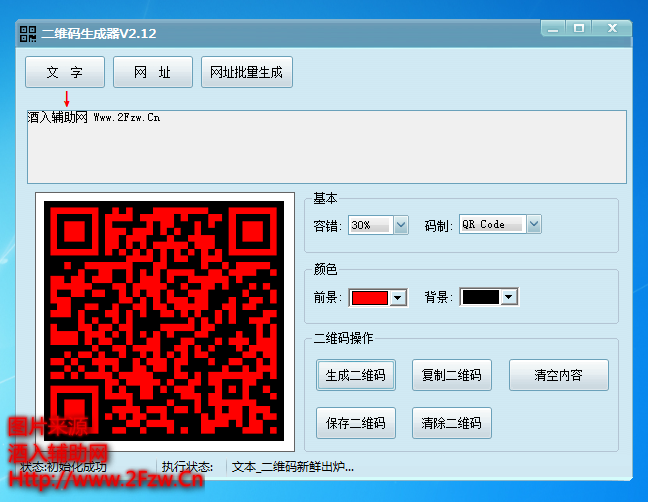Click the 容错: label

coord(328,226)
